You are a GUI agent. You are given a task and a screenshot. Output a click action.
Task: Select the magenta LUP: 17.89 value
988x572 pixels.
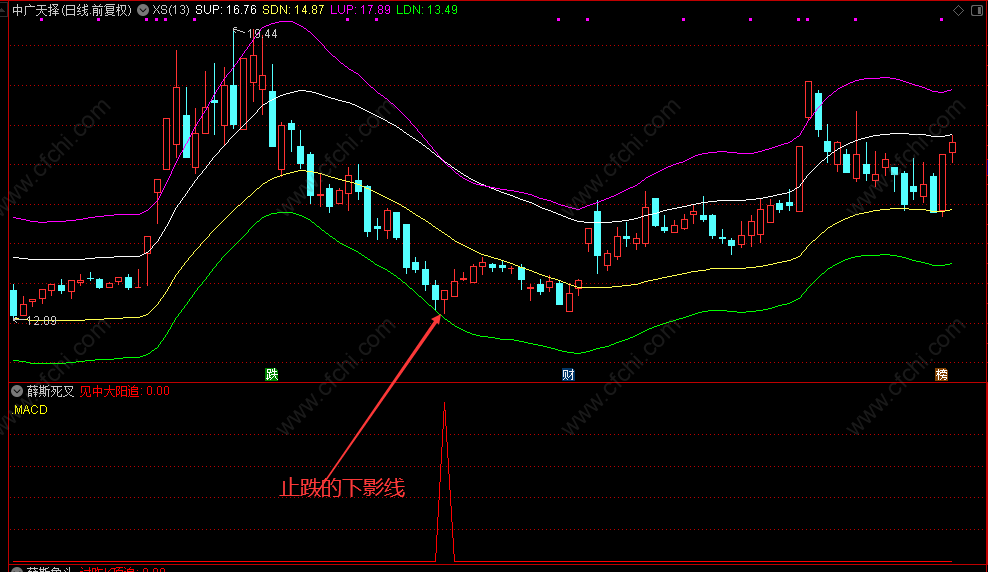click(x=360, y=10)
